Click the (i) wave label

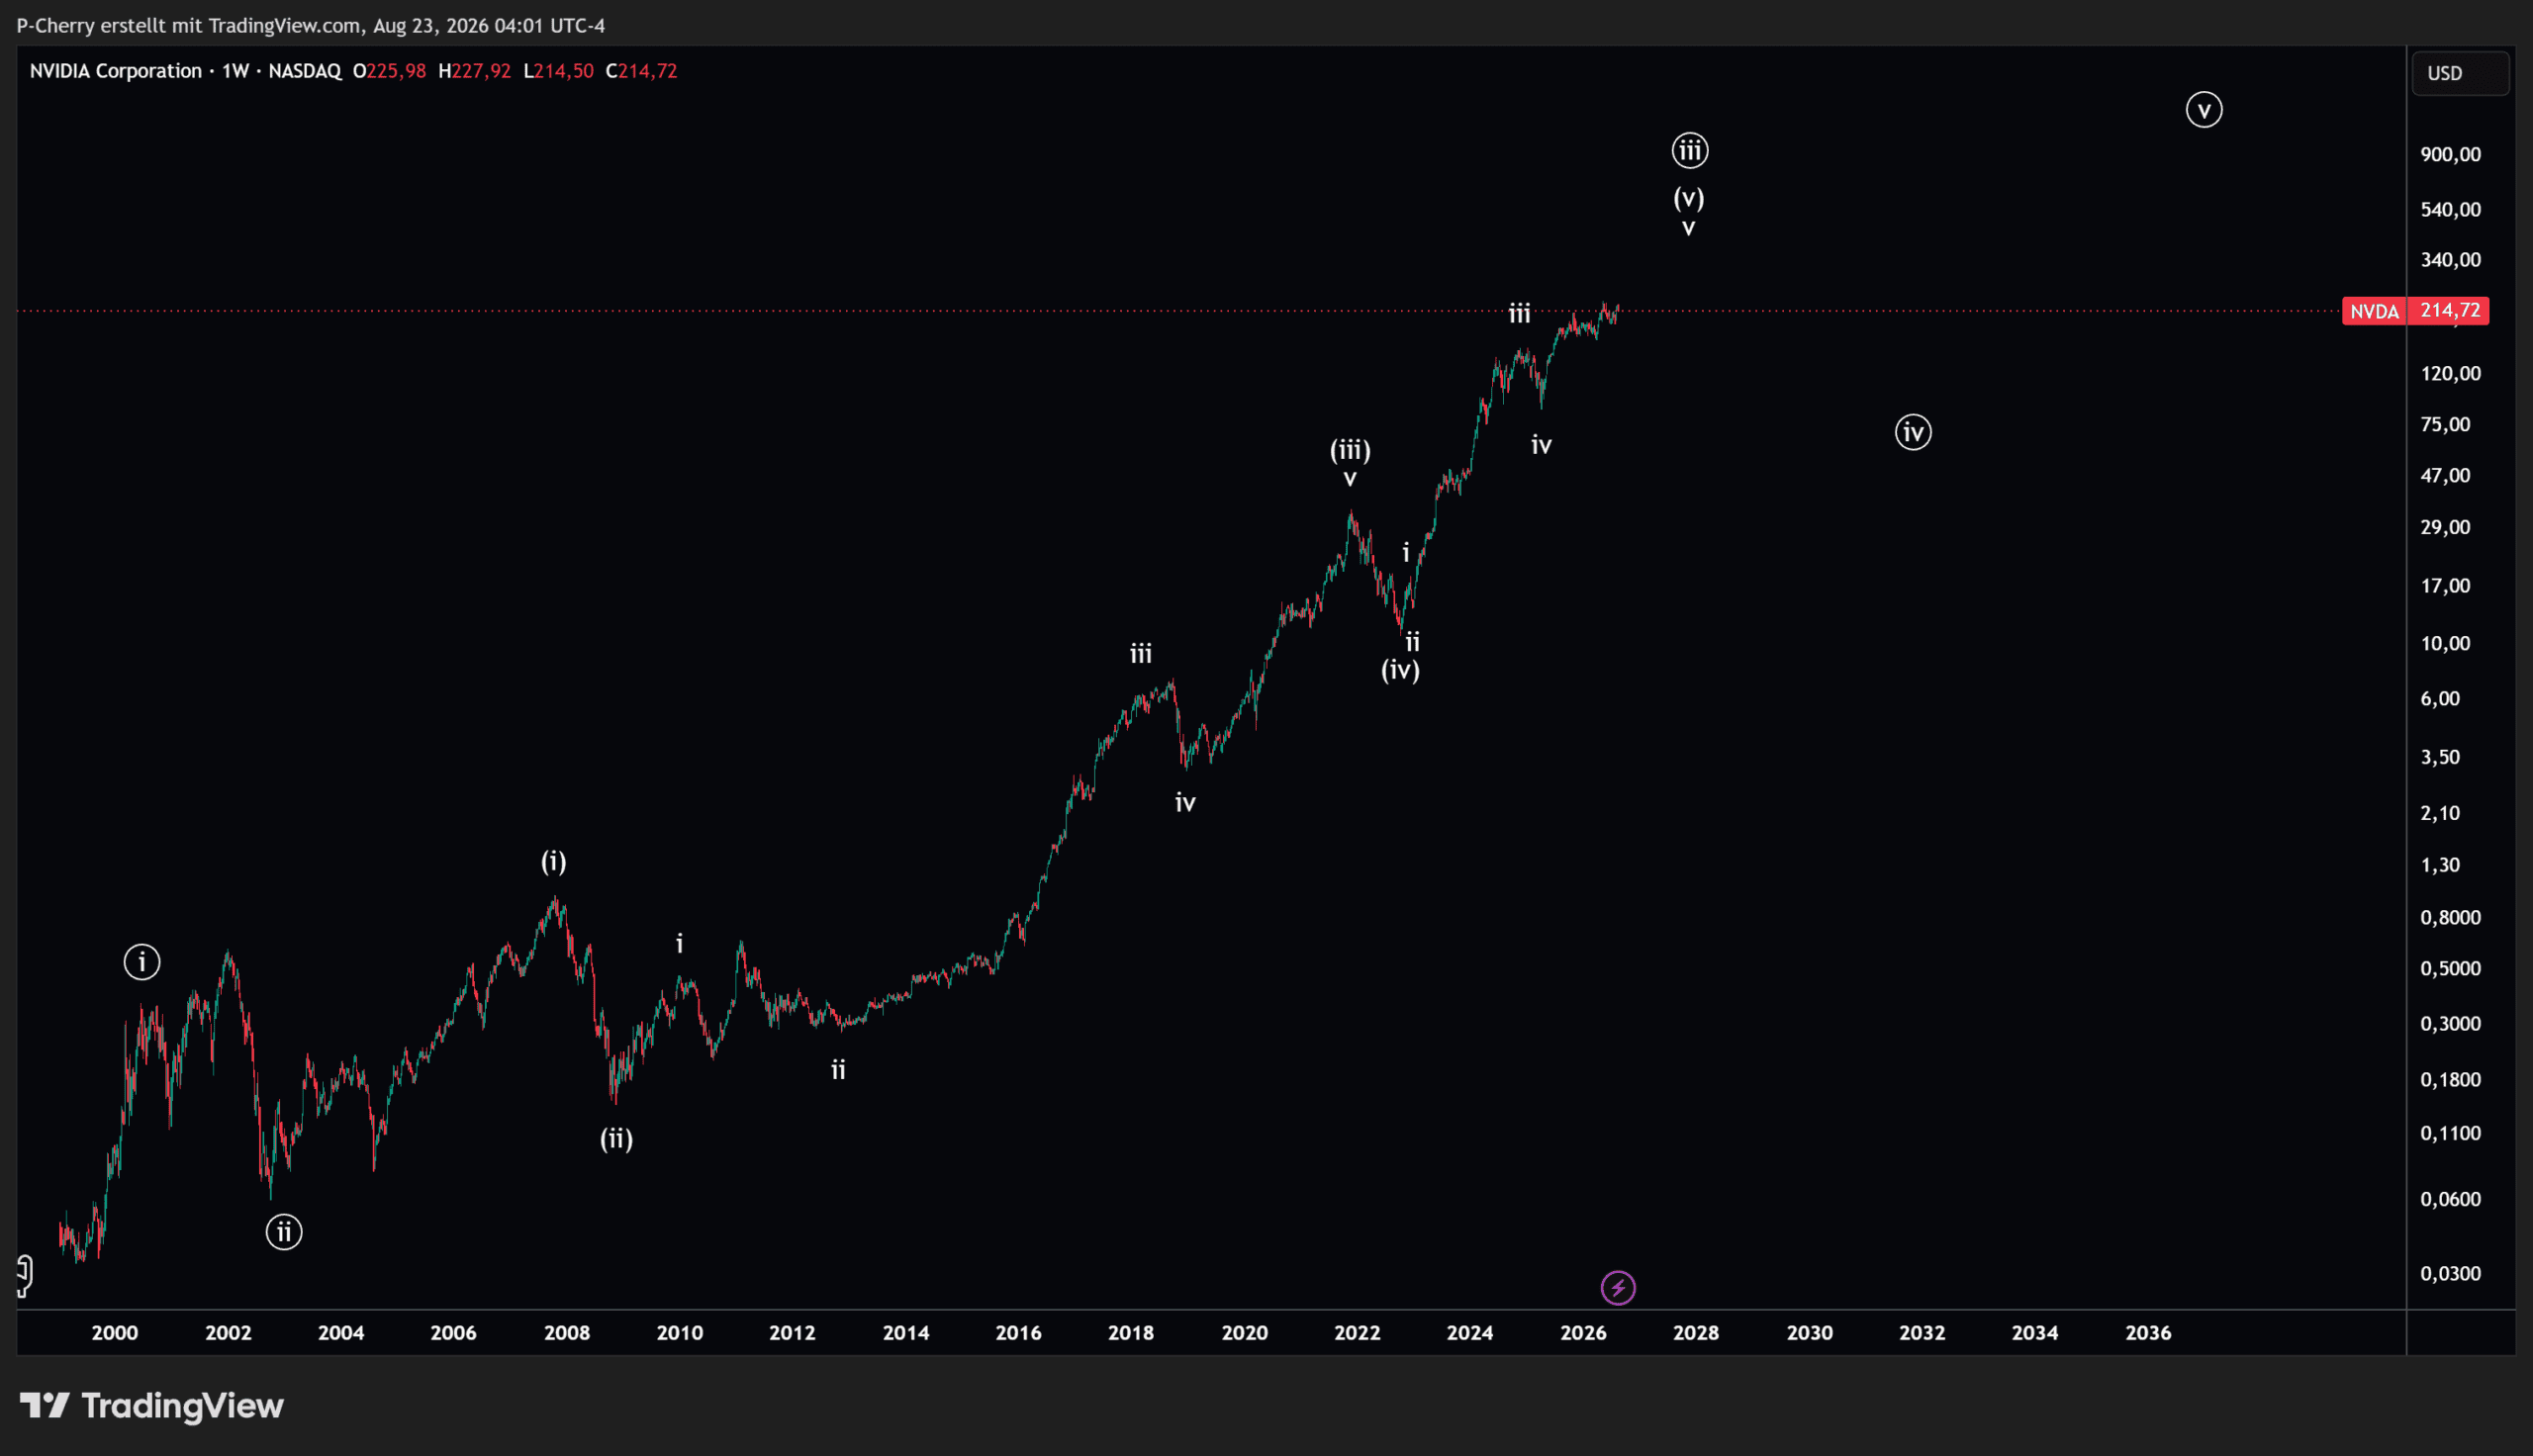click(554, 861)
